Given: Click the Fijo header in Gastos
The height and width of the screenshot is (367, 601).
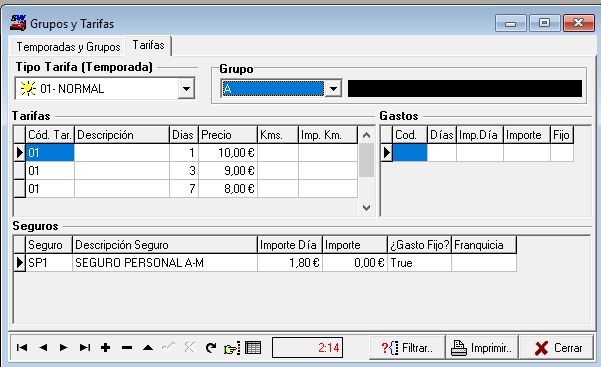Looking at the screenshot, I should (562, 135).
